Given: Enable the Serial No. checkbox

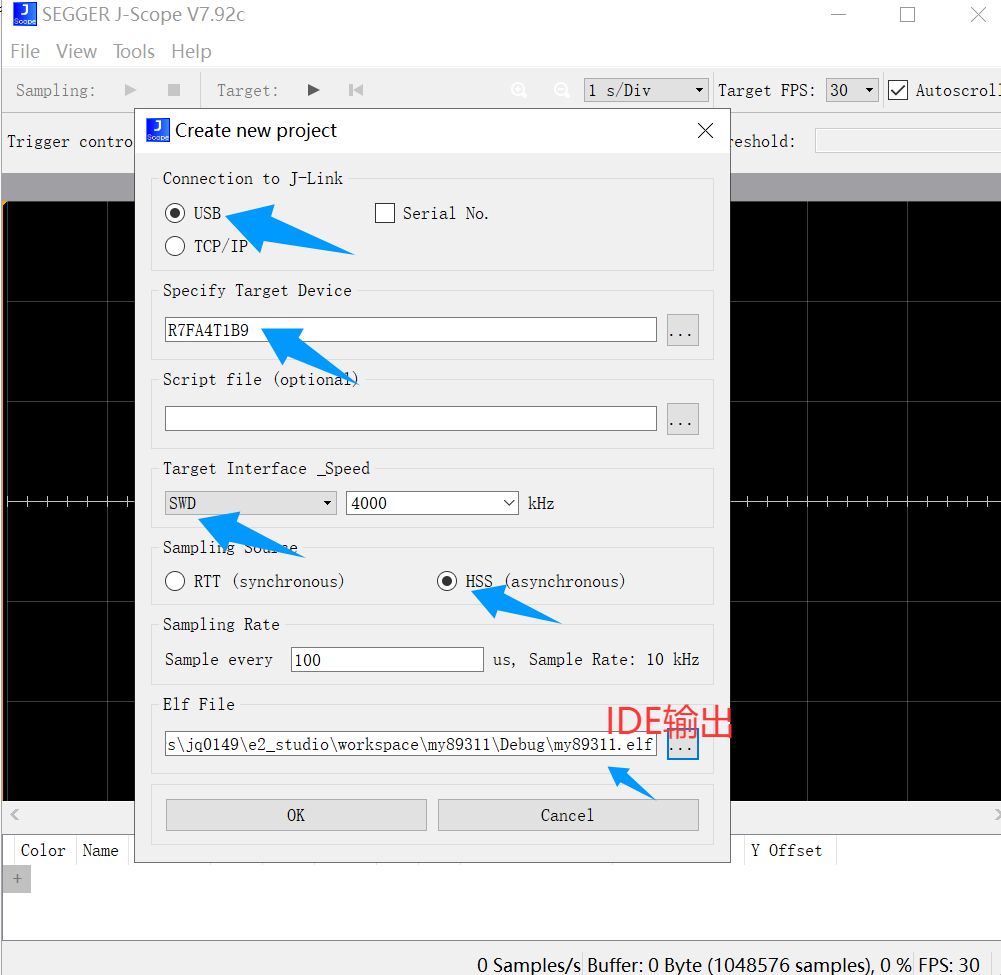Looking at the screenshot, I should point(385,213).
